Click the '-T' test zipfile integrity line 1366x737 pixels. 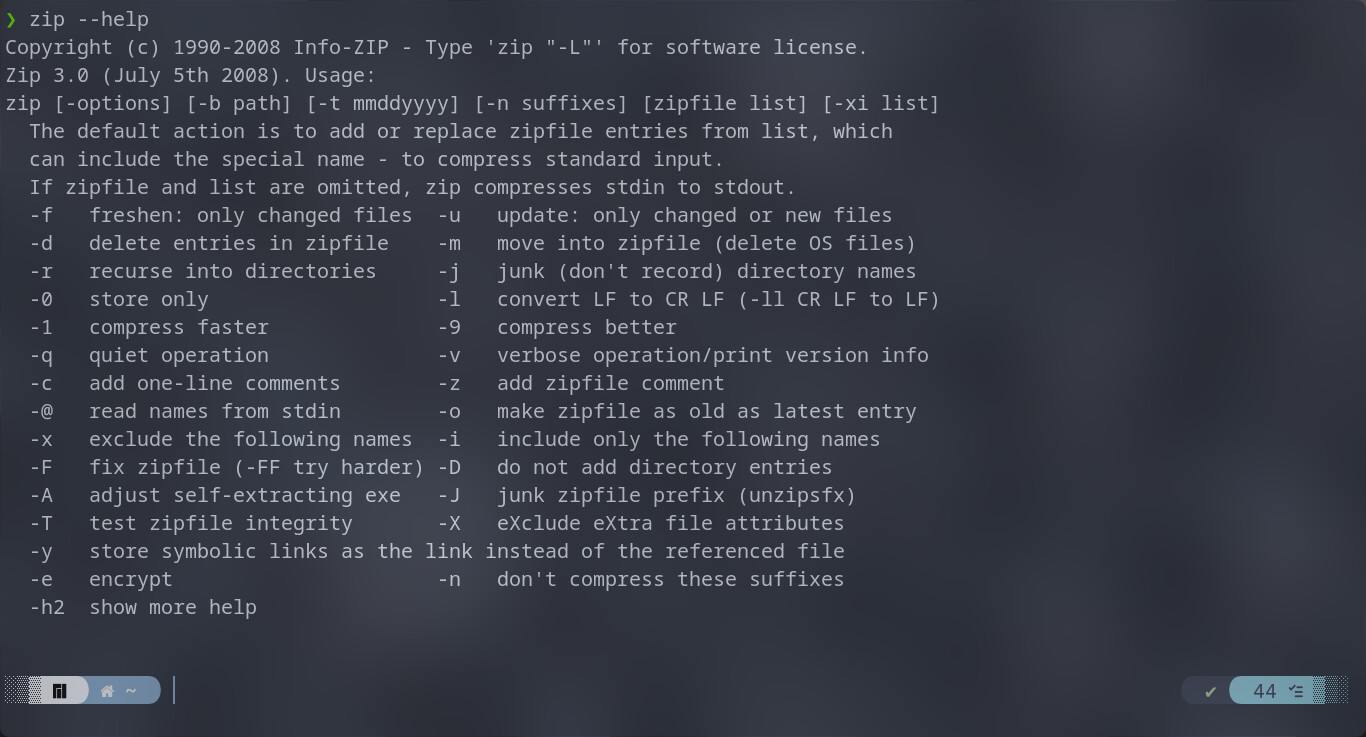191,523
